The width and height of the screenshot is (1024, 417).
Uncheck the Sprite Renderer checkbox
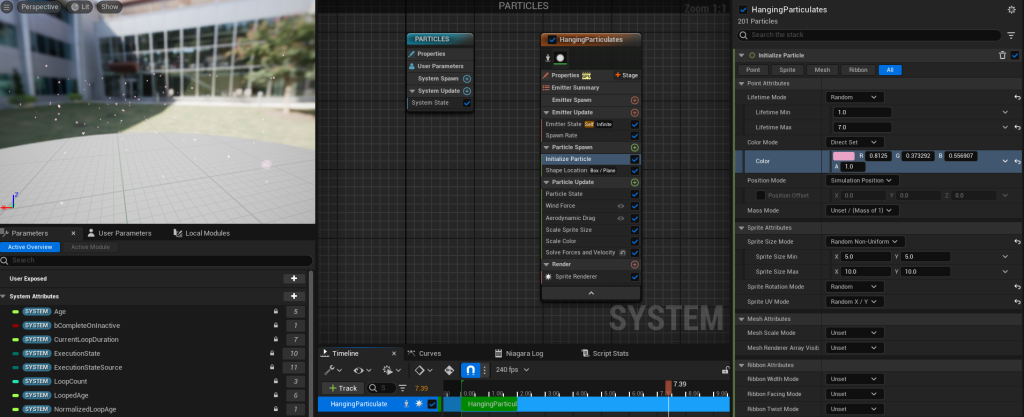click(x=634, y=276)
